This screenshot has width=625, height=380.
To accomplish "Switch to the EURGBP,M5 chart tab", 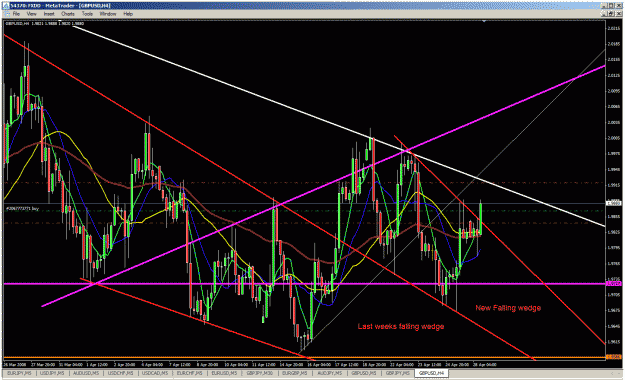I will point(295,373).
